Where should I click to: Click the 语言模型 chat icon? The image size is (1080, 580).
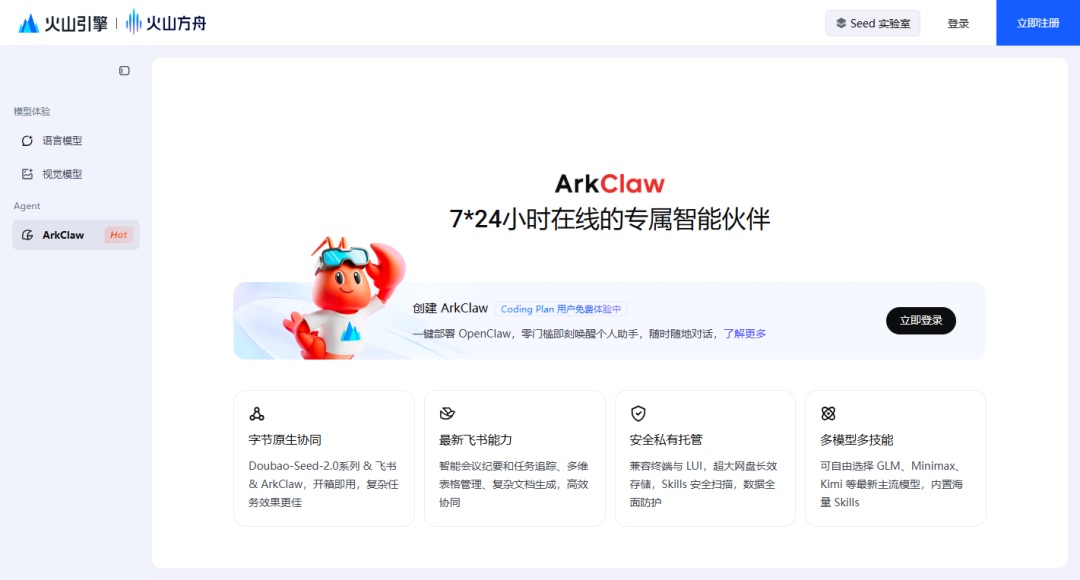click(27, 141)
